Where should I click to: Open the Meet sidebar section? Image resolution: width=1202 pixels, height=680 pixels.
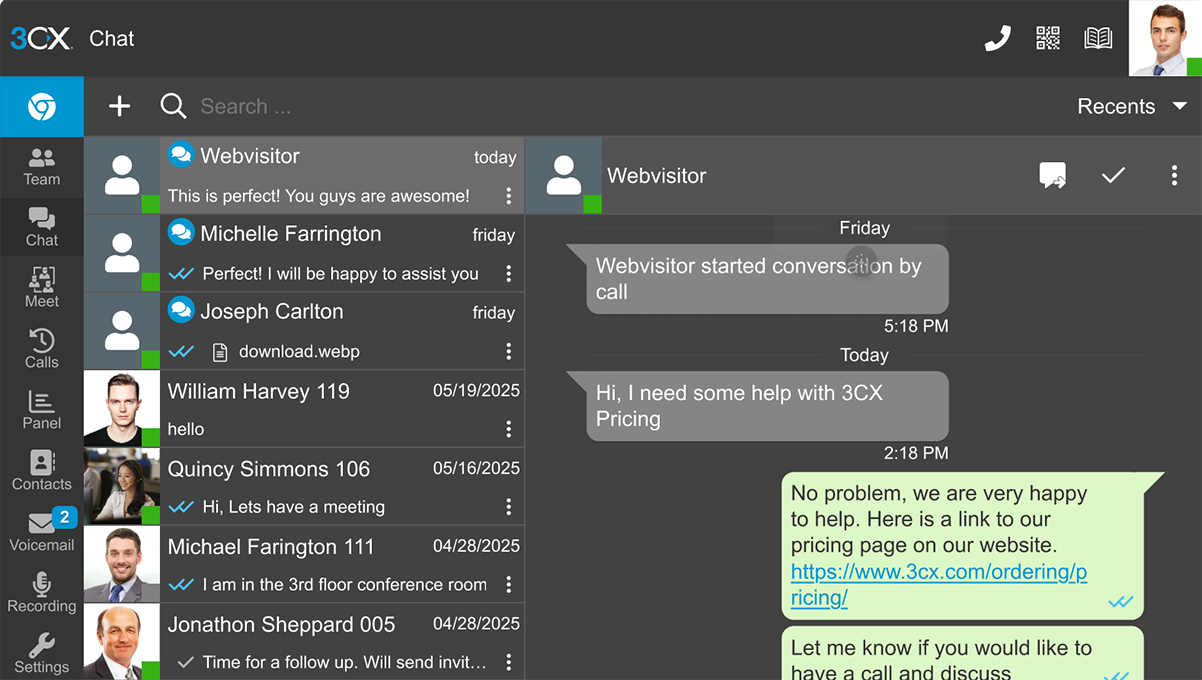pos(42,289)
